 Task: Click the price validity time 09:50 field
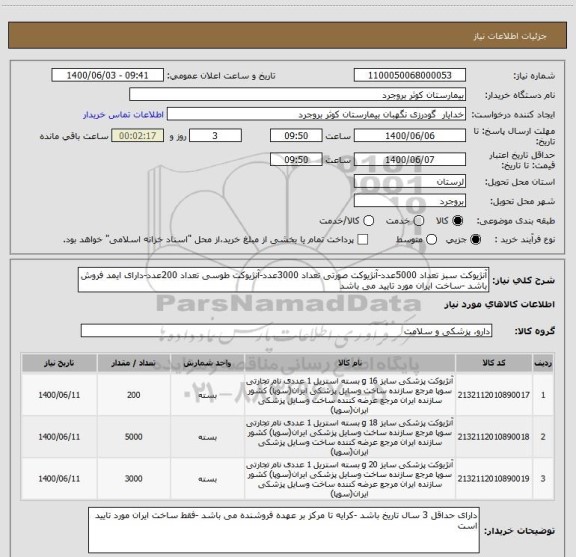296,159
